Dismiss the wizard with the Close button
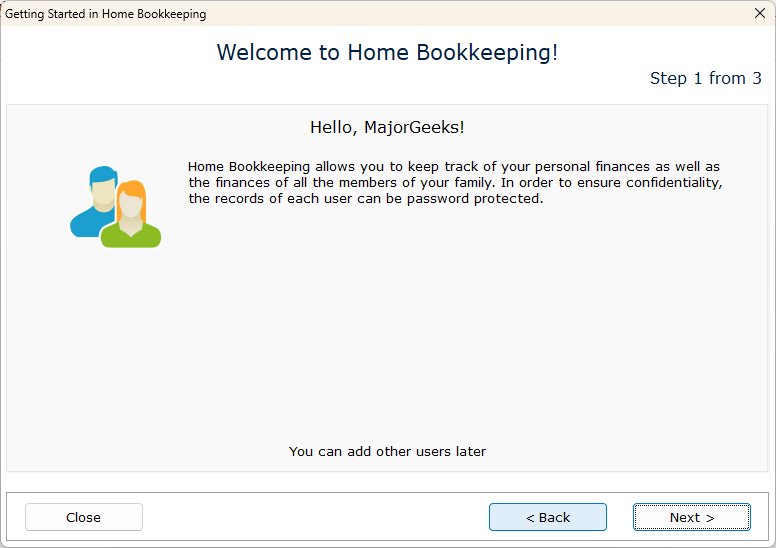The image size is (776, 548). pos(84,517)
